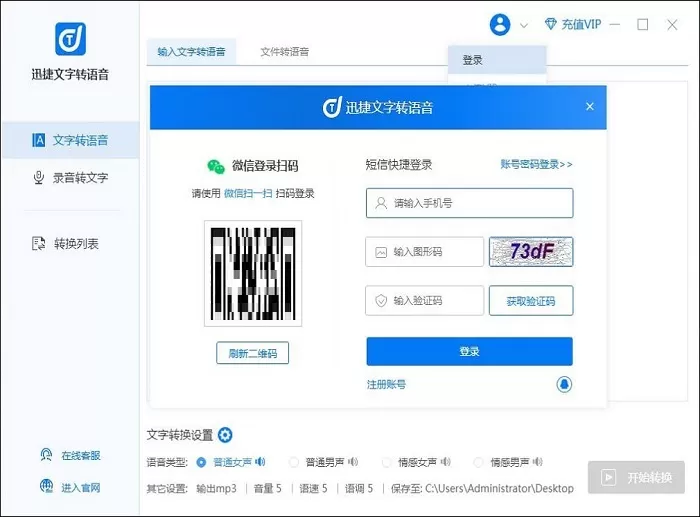The height and width of the screenshot is (517, 700).
Task: Open the user account avatar icon
Action: [x=500, y=25]
